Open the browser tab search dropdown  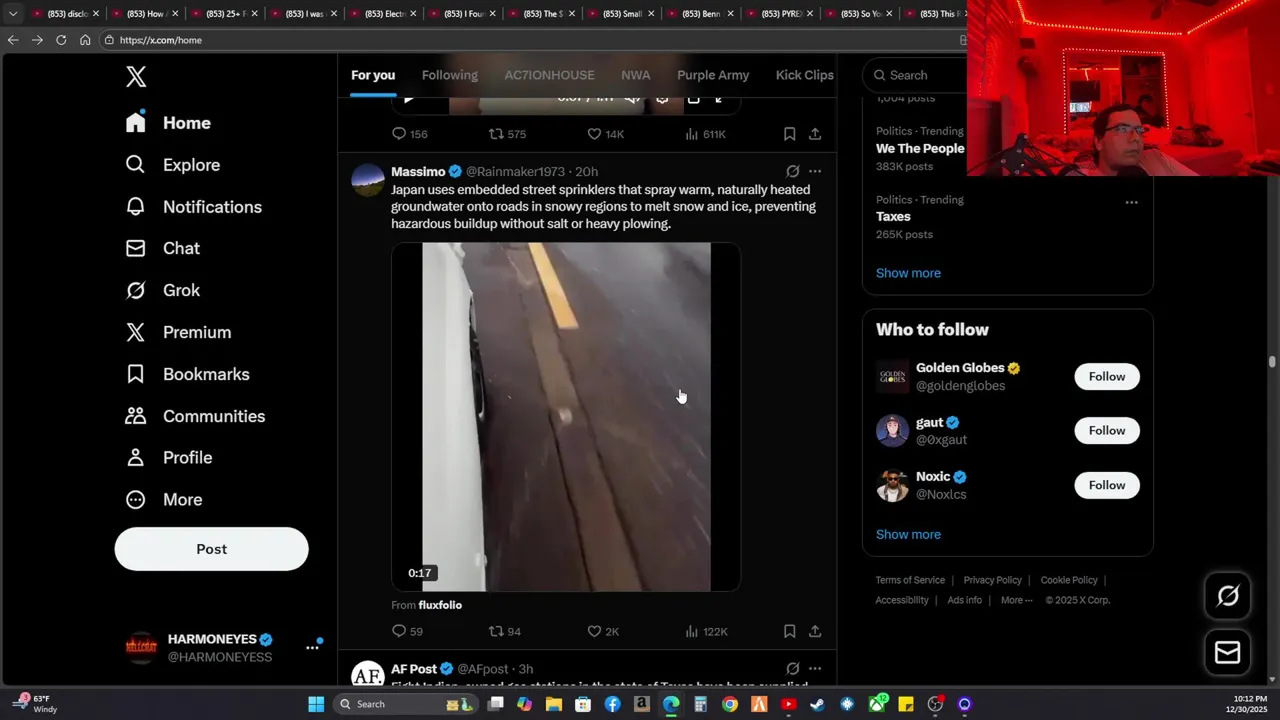[x=13, y=14]
